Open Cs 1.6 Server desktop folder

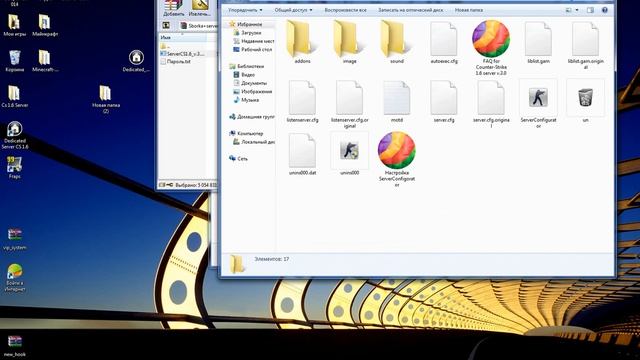click(14, 96)
